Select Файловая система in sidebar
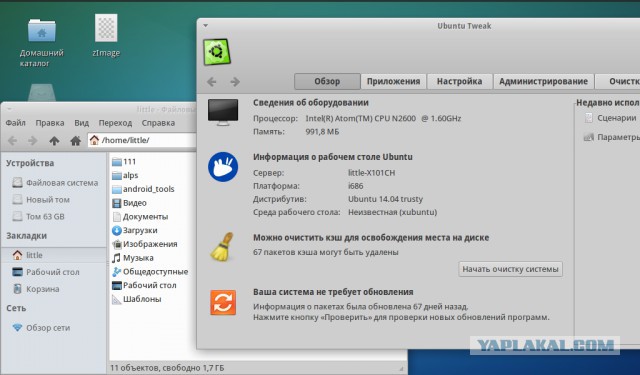Viewport: 640px width, 375px height. (x=55, y=183)
